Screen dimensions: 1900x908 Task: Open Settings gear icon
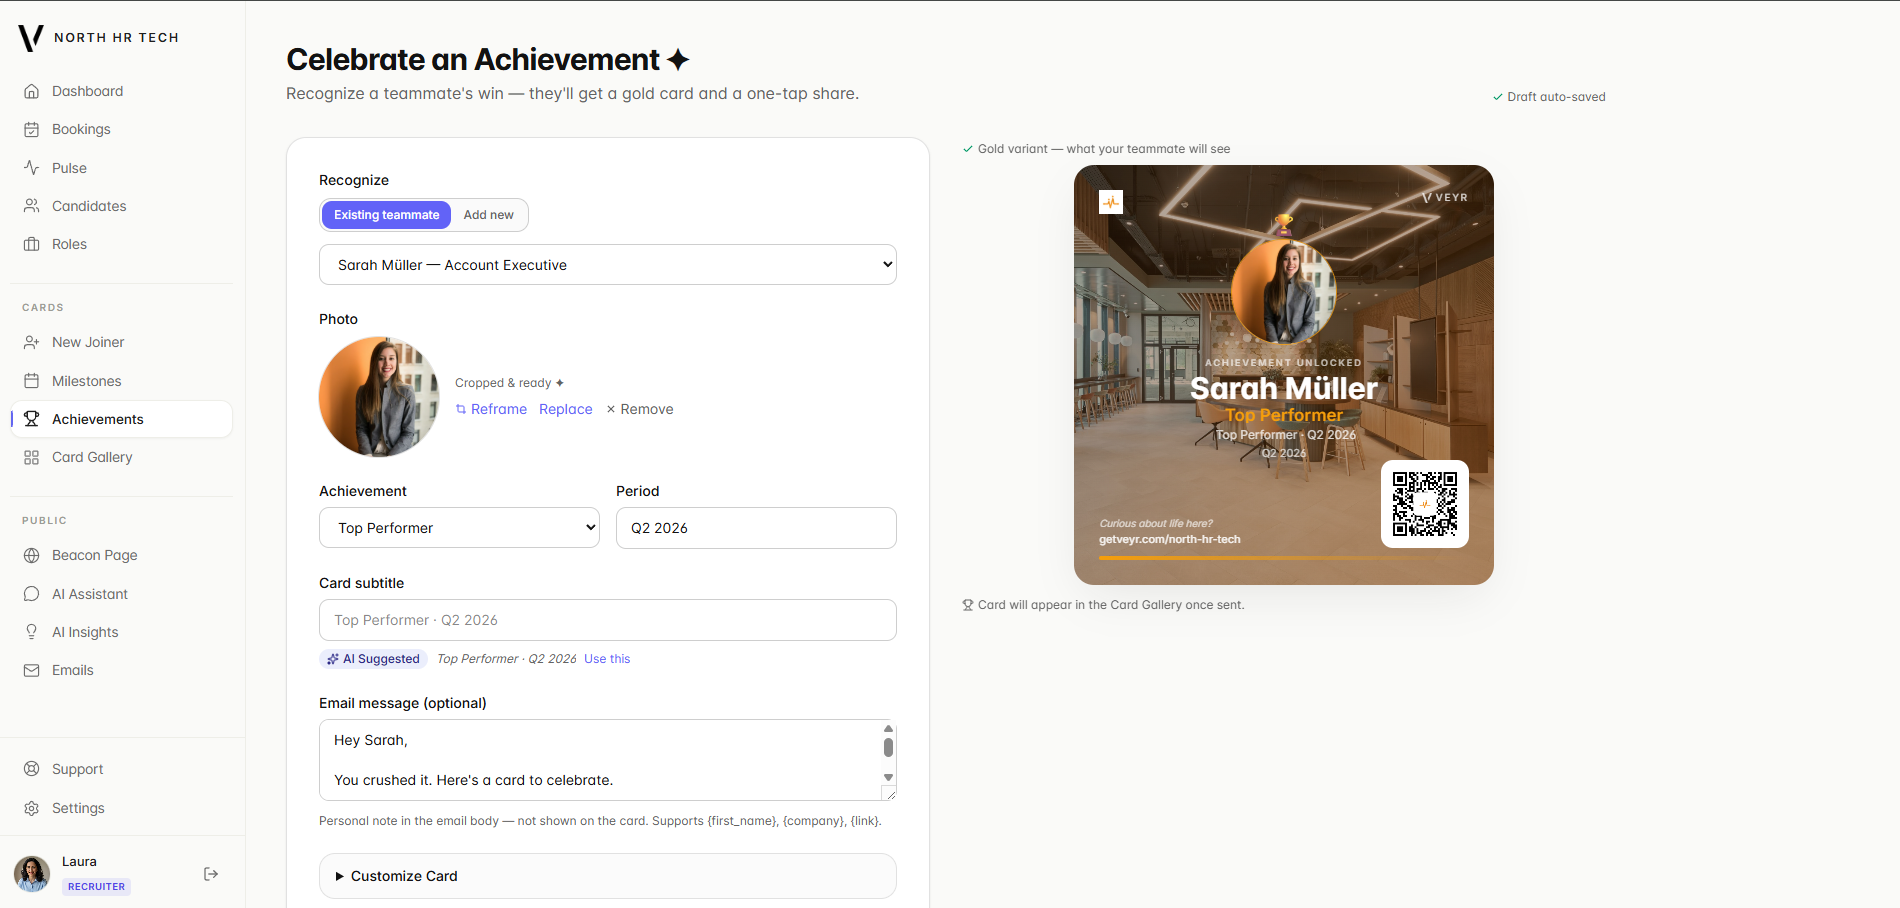32,808
